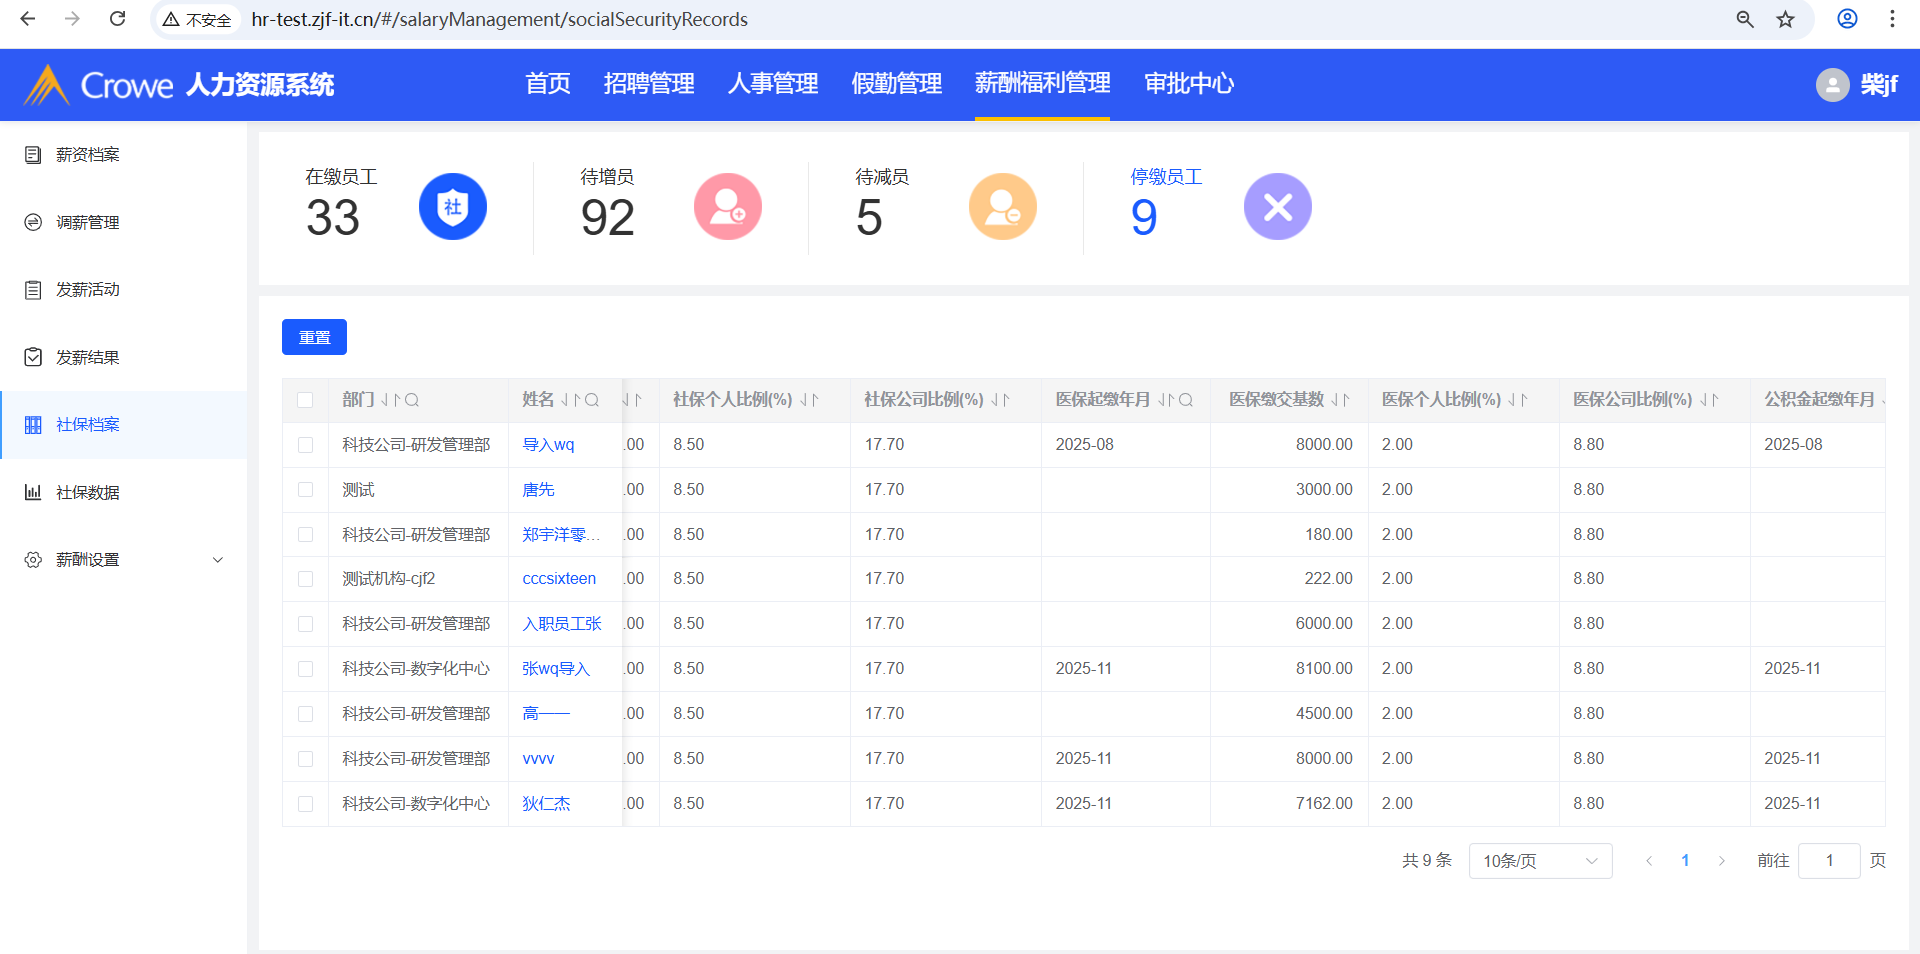Image resolution: width=1920 pixels, height=954 pixels.
Task: Click the search icon in 医保起缴年月 header
Action: pyautogui.click(x=1186, y=400)
